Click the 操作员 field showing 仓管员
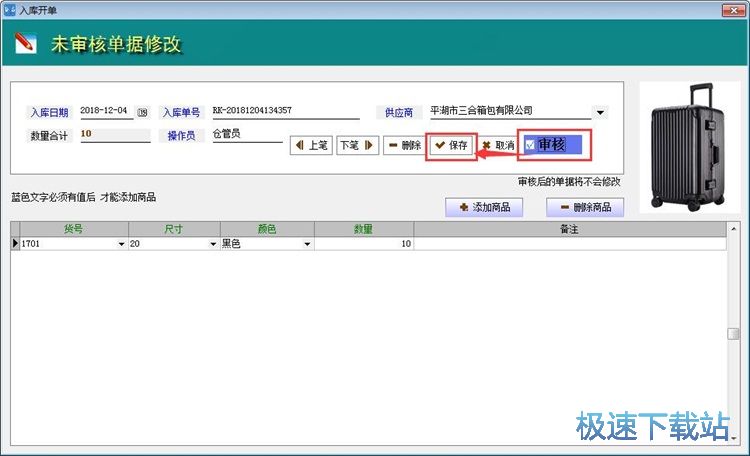The image size is (750, 456). [247, 134]
